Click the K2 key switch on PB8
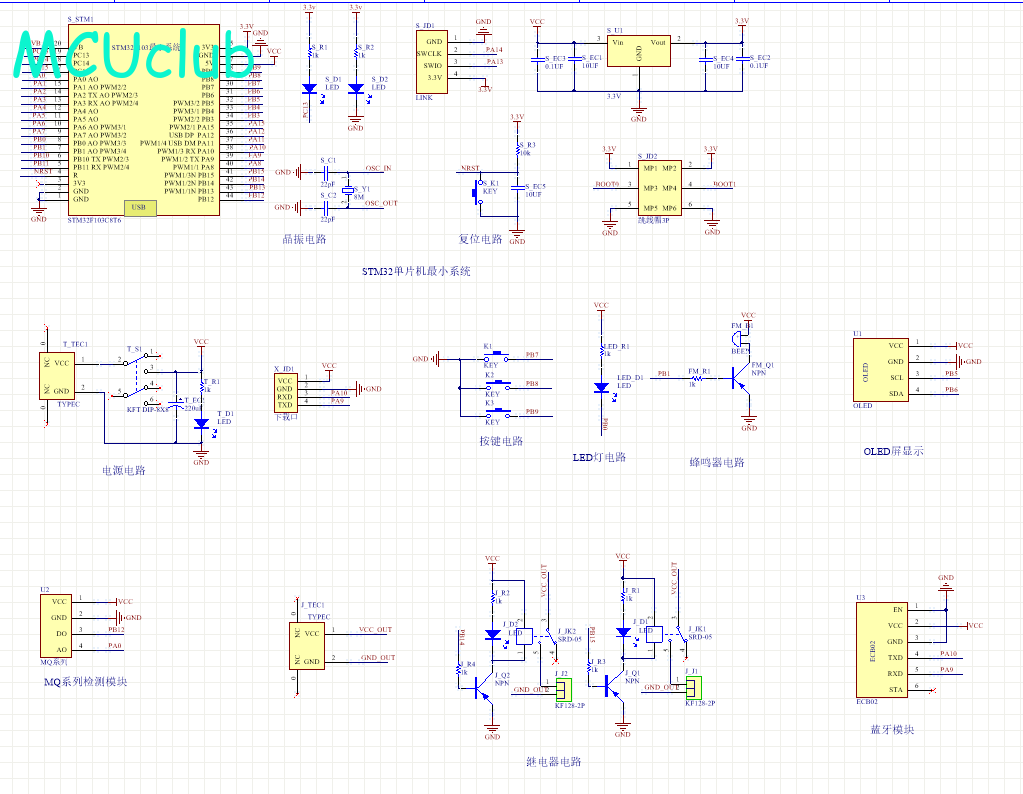Screen dimensions: 1023x794 pos(496,387)
